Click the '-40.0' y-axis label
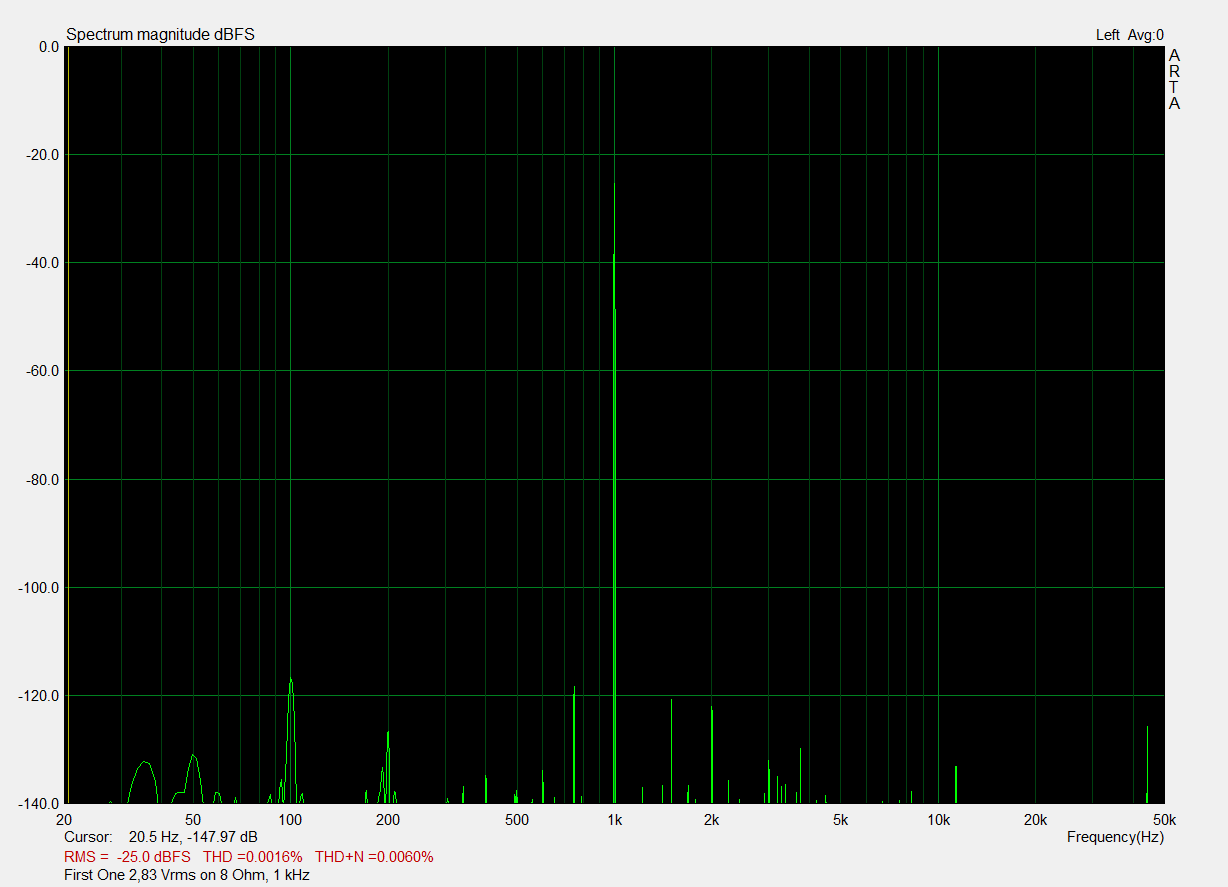 click(42, 263)
